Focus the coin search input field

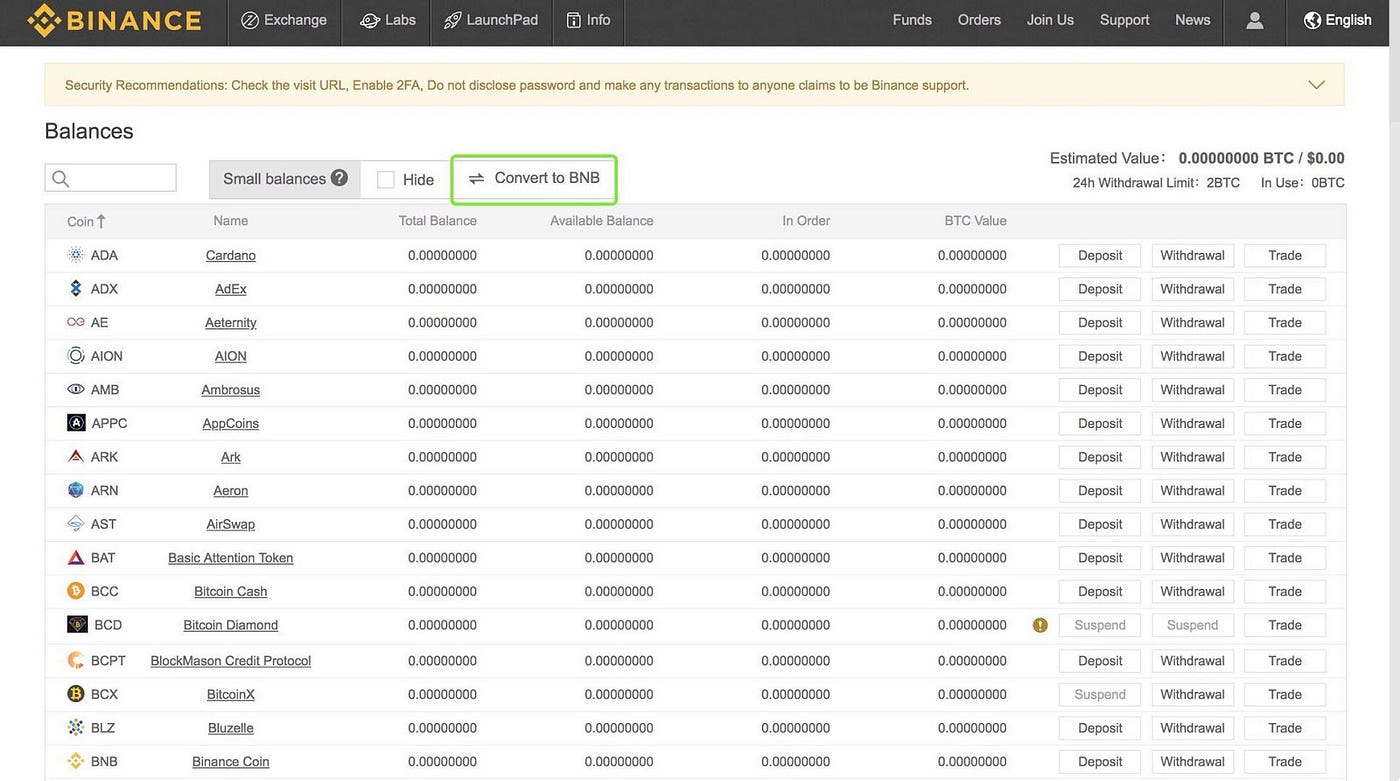click(x=110, y=178)
